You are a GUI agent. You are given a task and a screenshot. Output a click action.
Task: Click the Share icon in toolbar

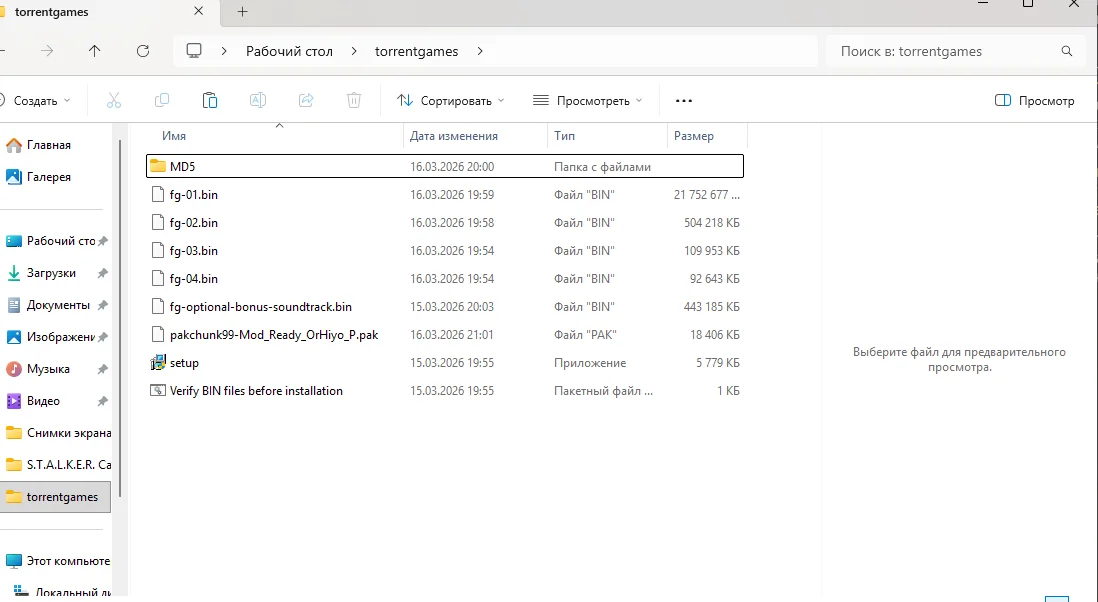point(306,100)
